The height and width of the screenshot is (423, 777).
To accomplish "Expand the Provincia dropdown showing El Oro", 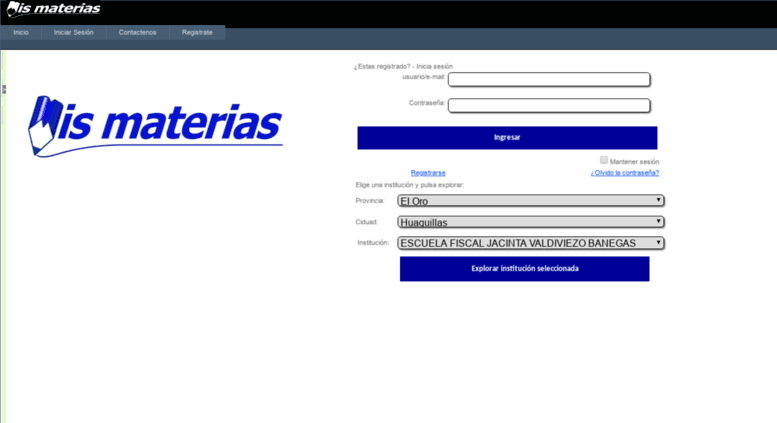I will tap(531, 201).
